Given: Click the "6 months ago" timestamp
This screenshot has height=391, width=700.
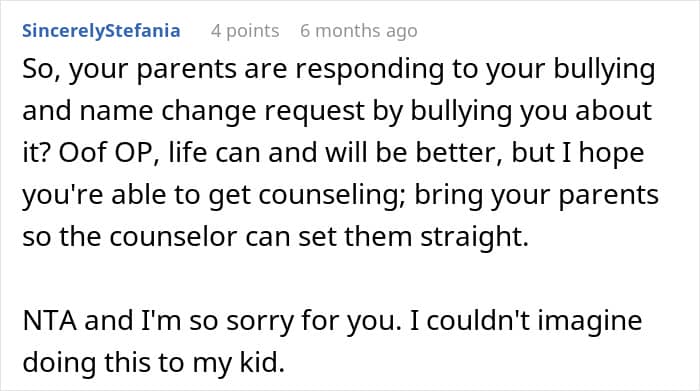Looking at the screenshot, I should pyautogui.click(x=359, y=31).
